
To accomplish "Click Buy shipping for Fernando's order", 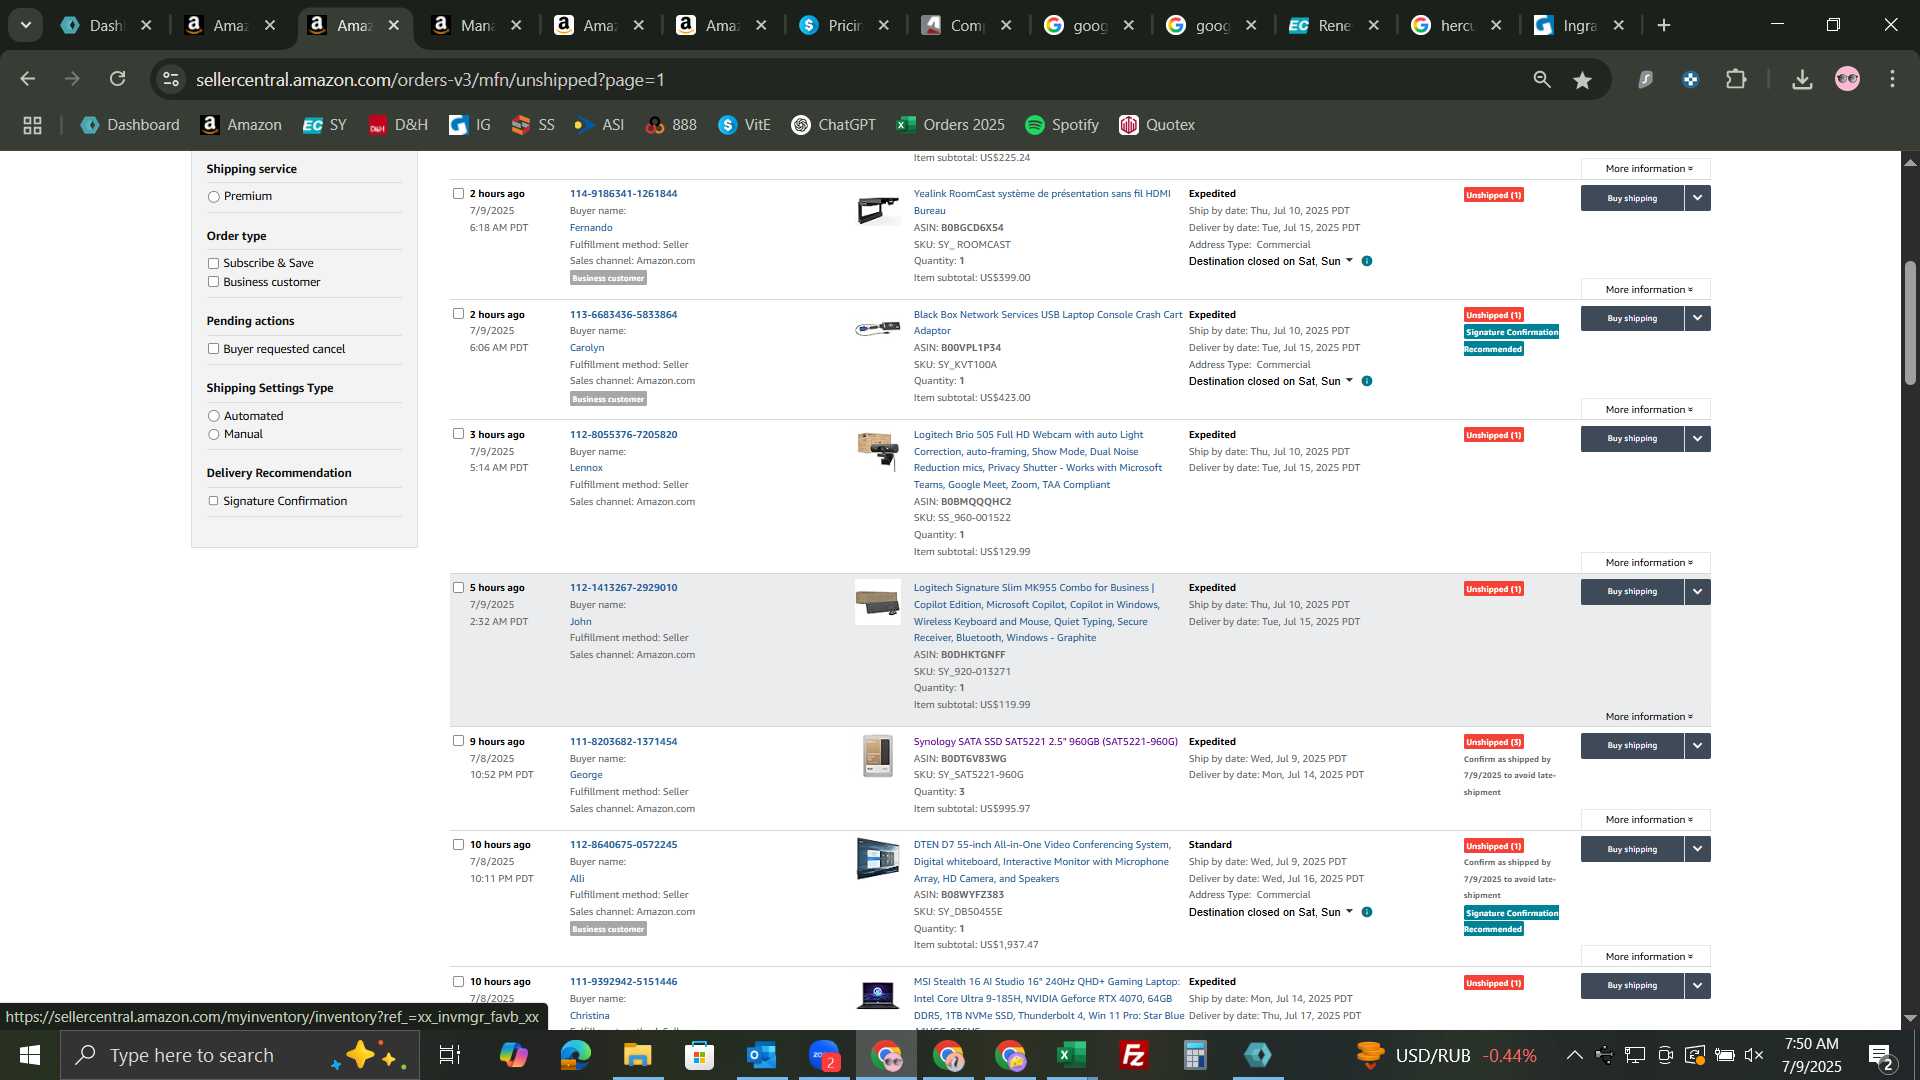I will tap(1632, 198).
